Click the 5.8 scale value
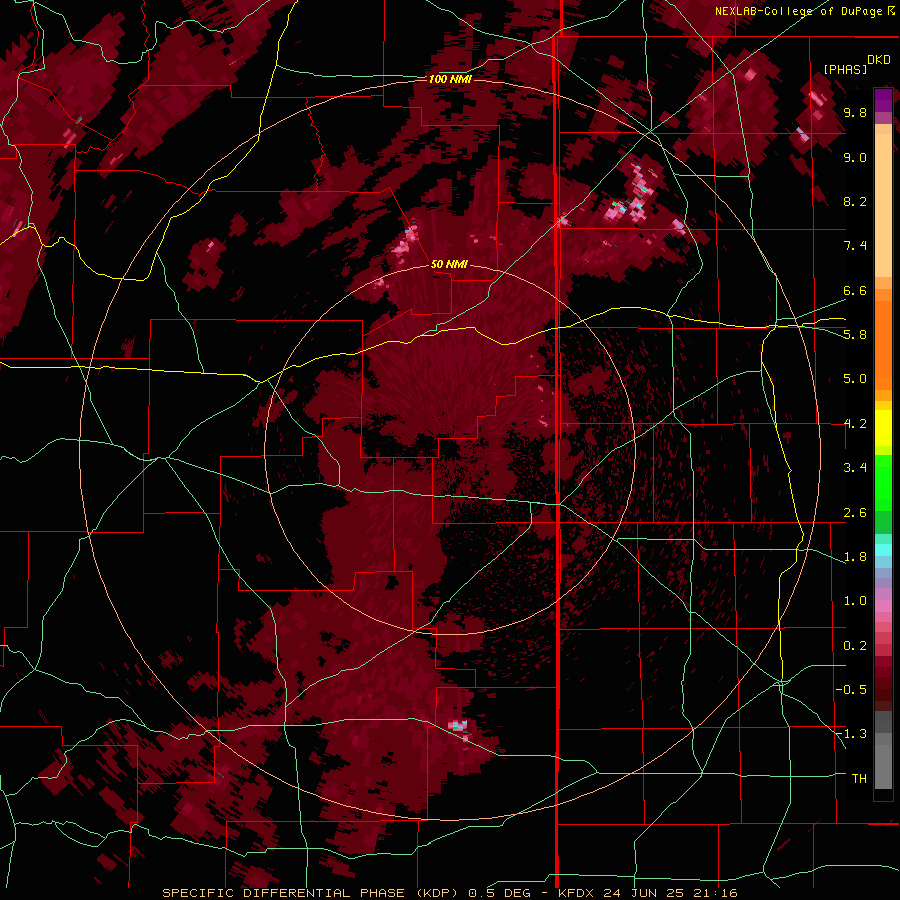The width and height of the screenshot is (900, 900). pyautogui.click(x=855, y=335)
